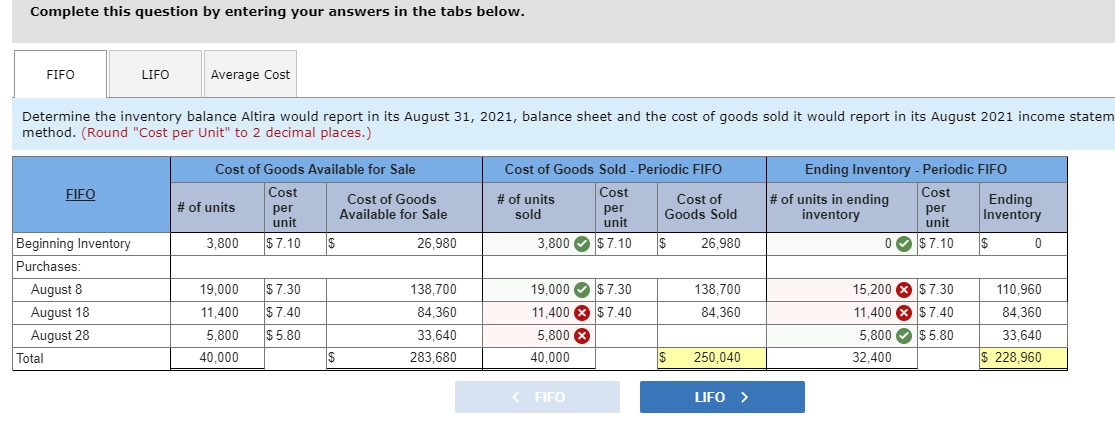Select the Beginning Inventory row label
This screenshot has height=428, width=1115.
[x=73, y=244]
